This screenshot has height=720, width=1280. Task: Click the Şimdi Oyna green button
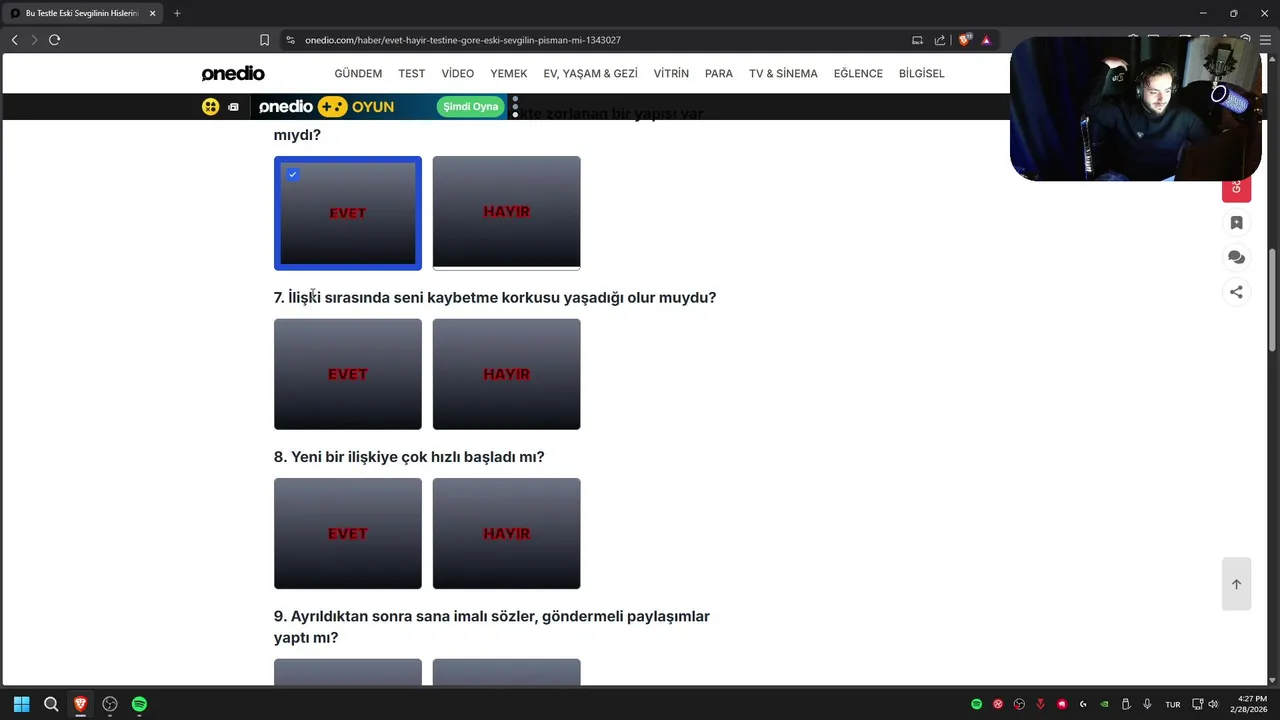[470, 107]
